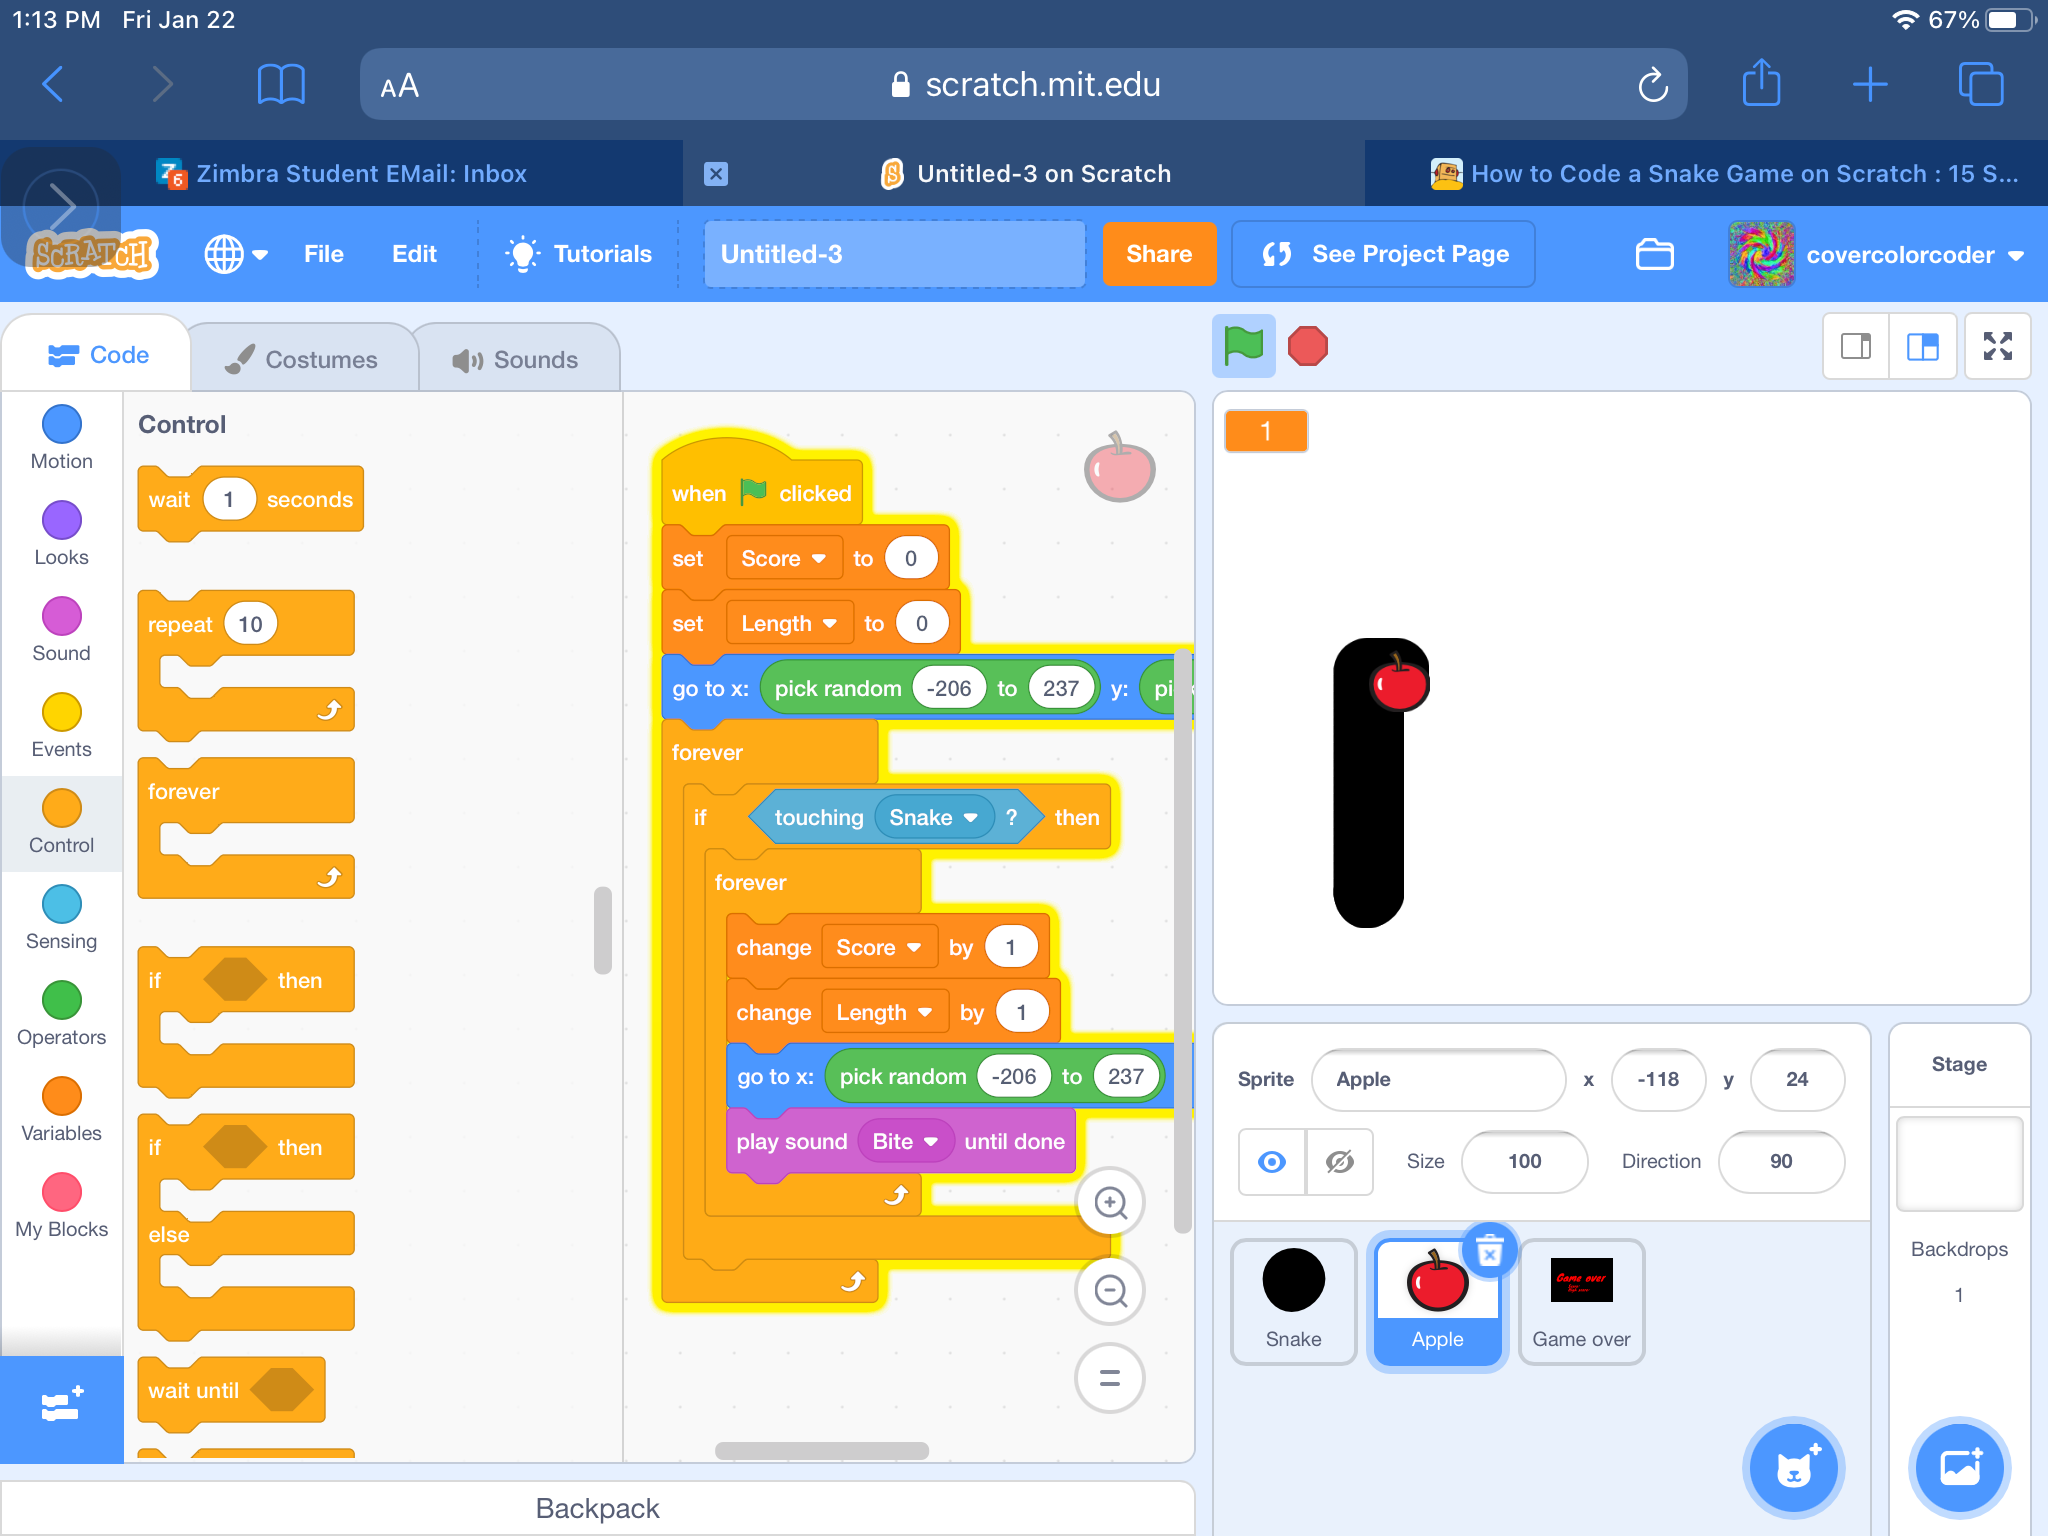This screenshot has width=2048, height=1536.
Task: Click the green flag to run the project
Action: 1243,346
